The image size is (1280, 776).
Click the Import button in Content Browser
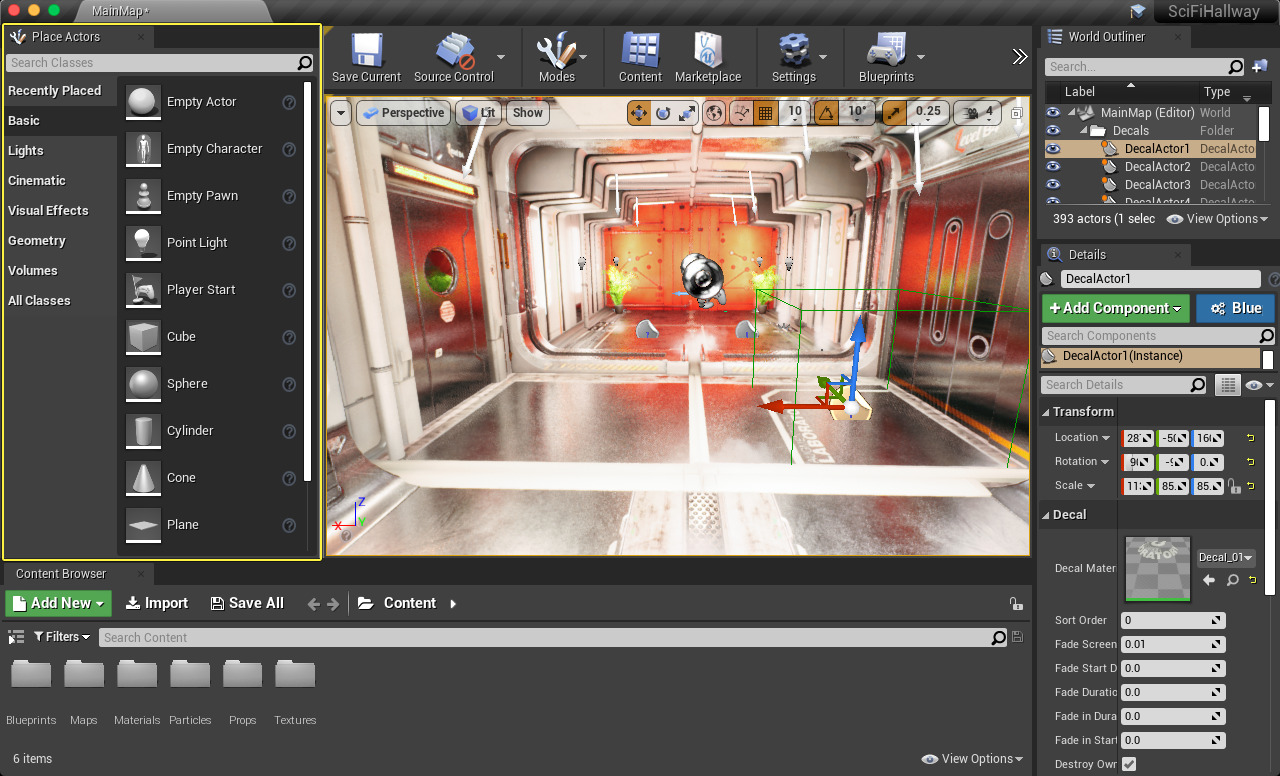[x=157, y=603]
